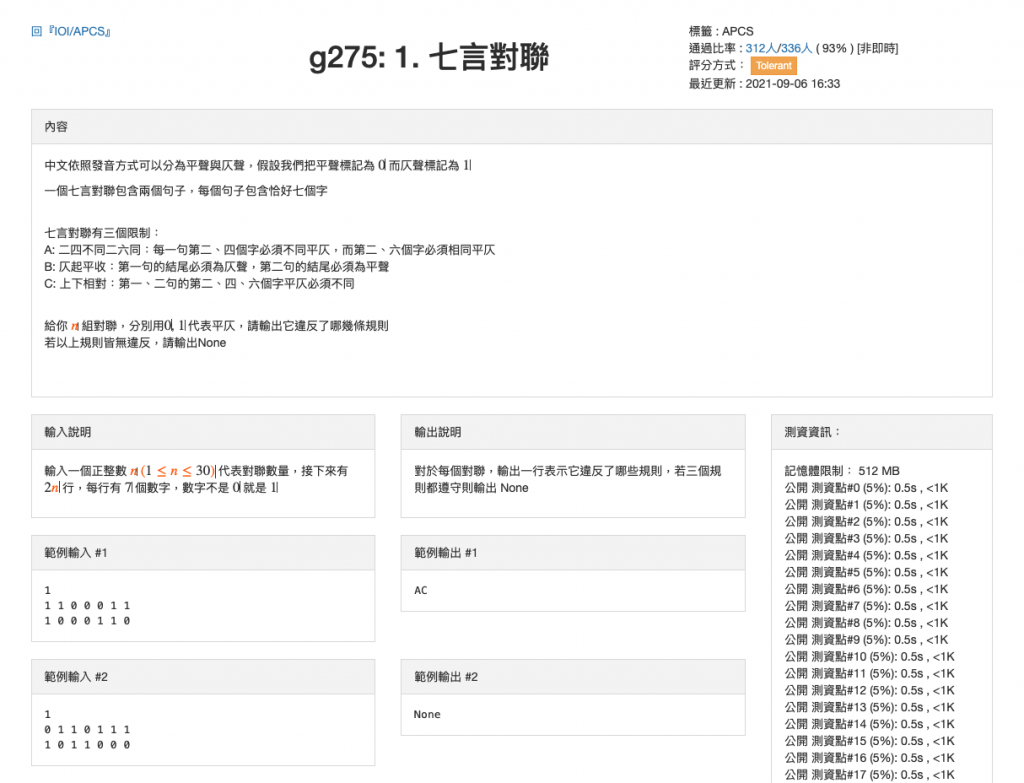Click the small square icon before IOI/APCS
Screen dimensions: 1024x783
[x=37, y=31]
